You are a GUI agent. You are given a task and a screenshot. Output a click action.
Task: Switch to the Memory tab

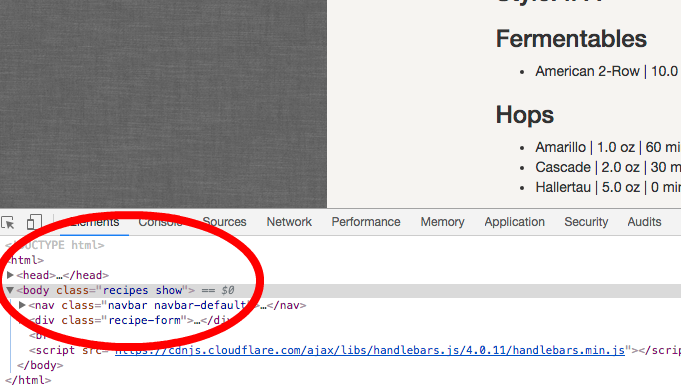coord(442,222)
